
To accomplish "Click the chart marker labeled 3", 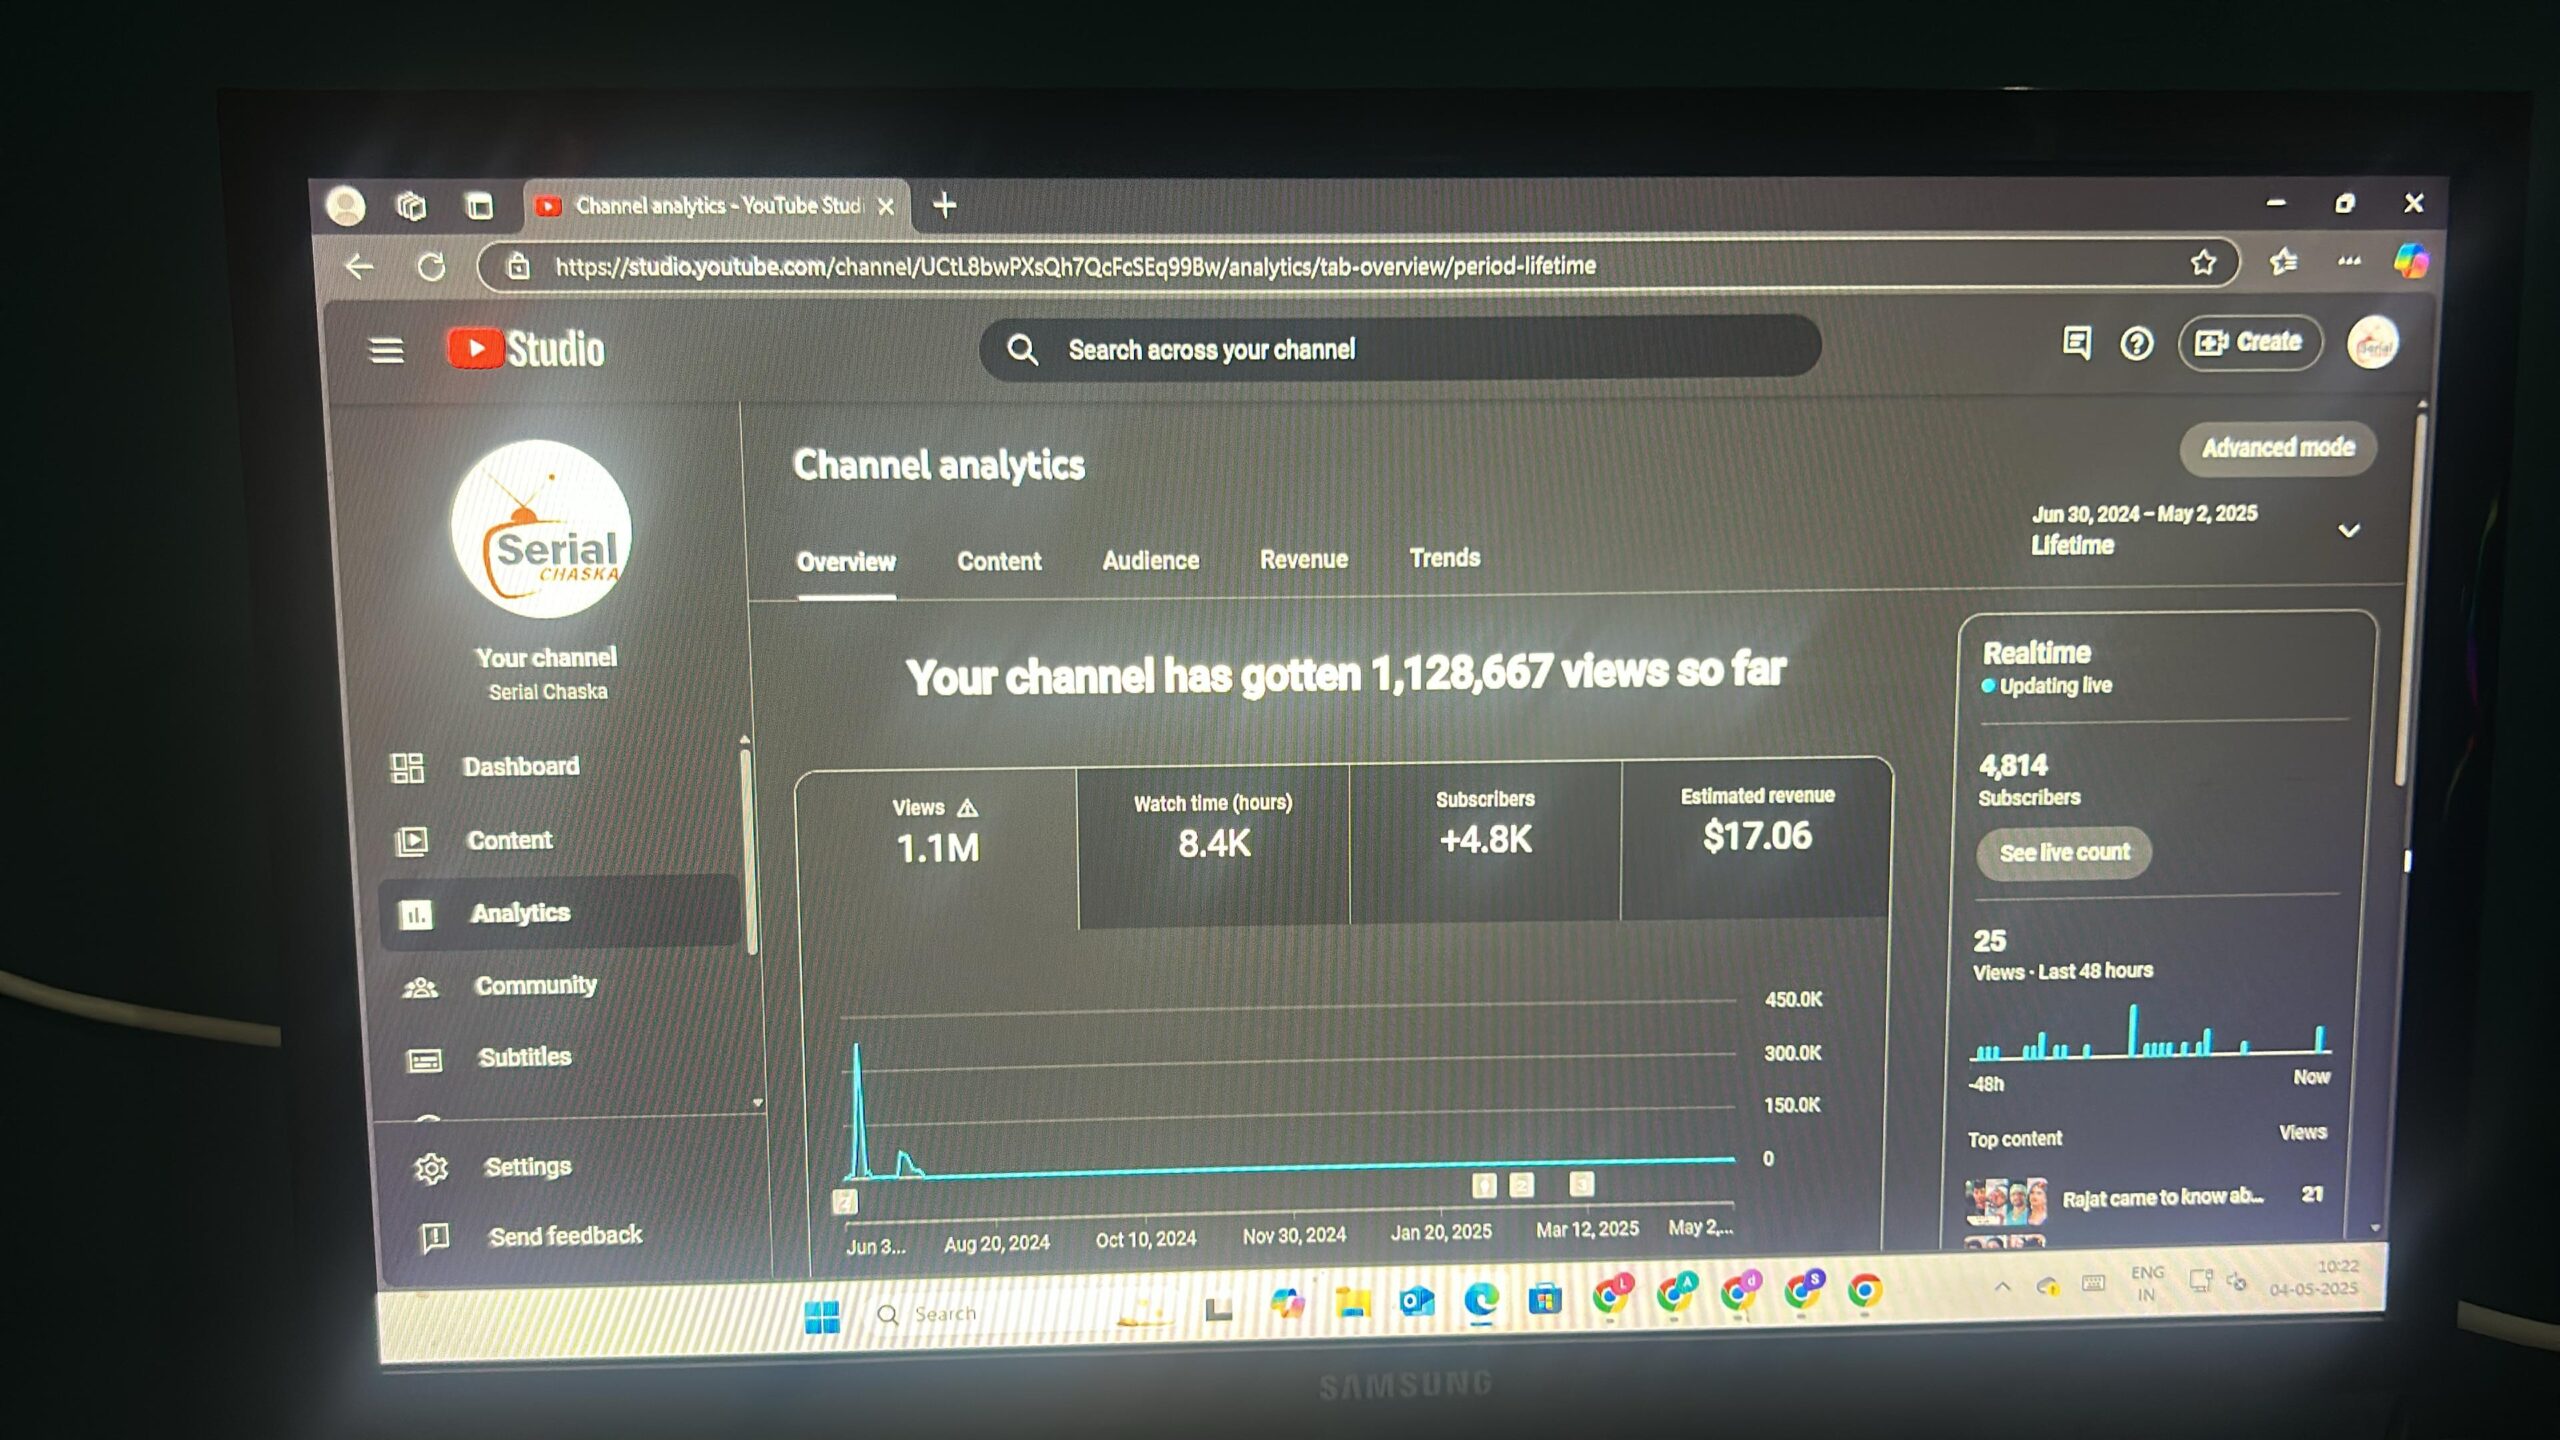I will point(1581,1184).
